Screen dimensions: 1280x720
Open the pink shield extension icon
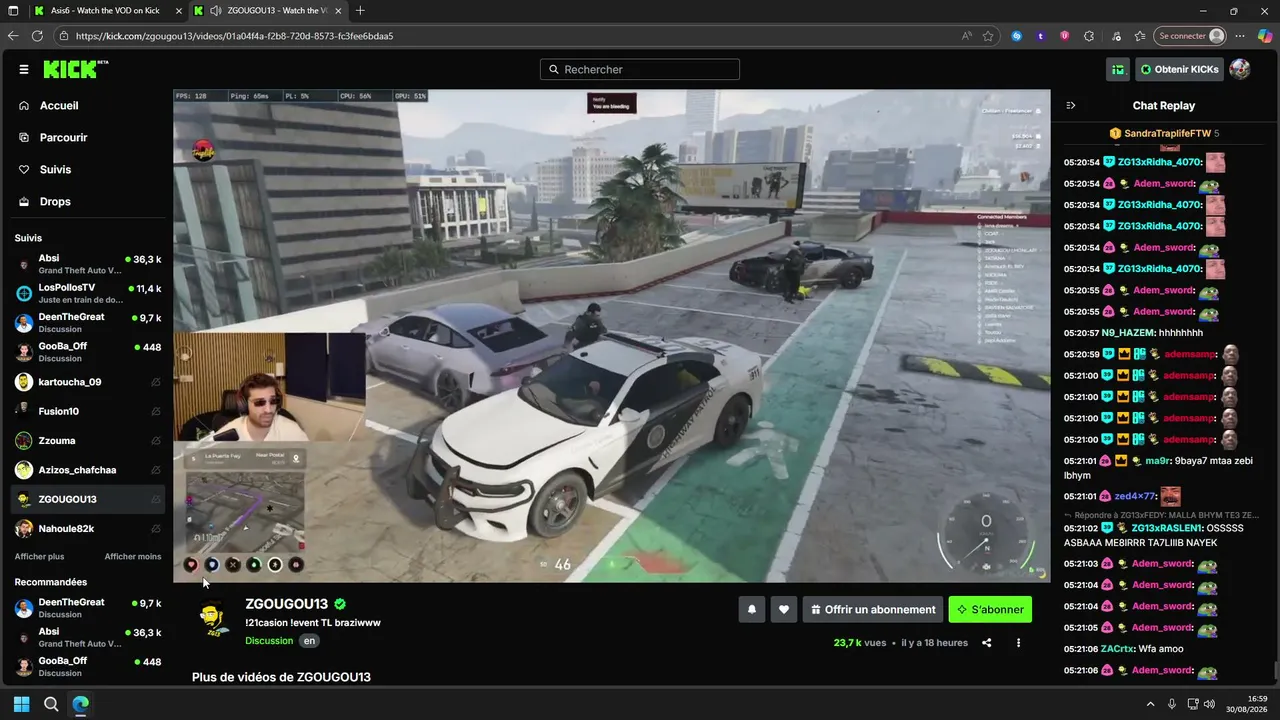1064,36
